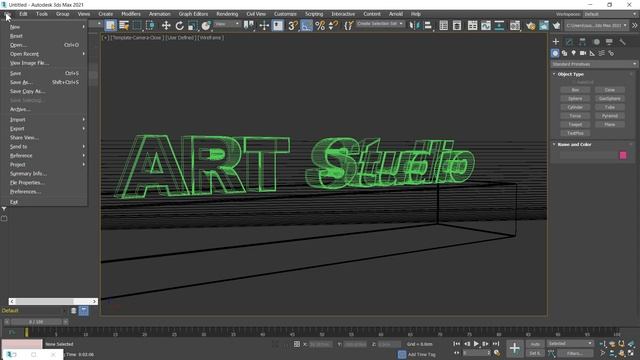
Task: Toggle Keyboard Shortcut Override
Action: tap(278, 26)
